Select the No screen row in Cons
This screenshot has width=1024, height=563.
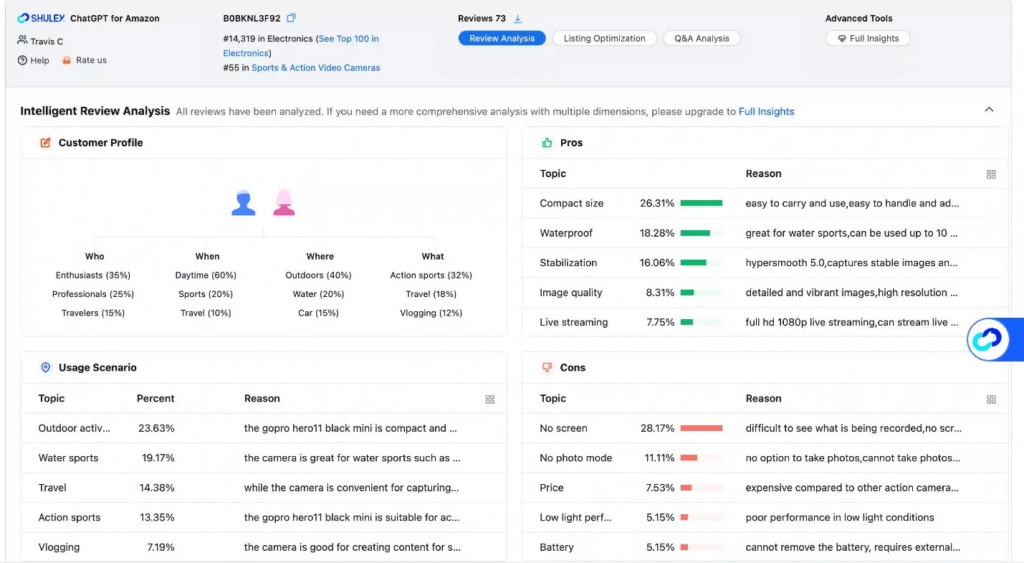click(x=765, y=428)
